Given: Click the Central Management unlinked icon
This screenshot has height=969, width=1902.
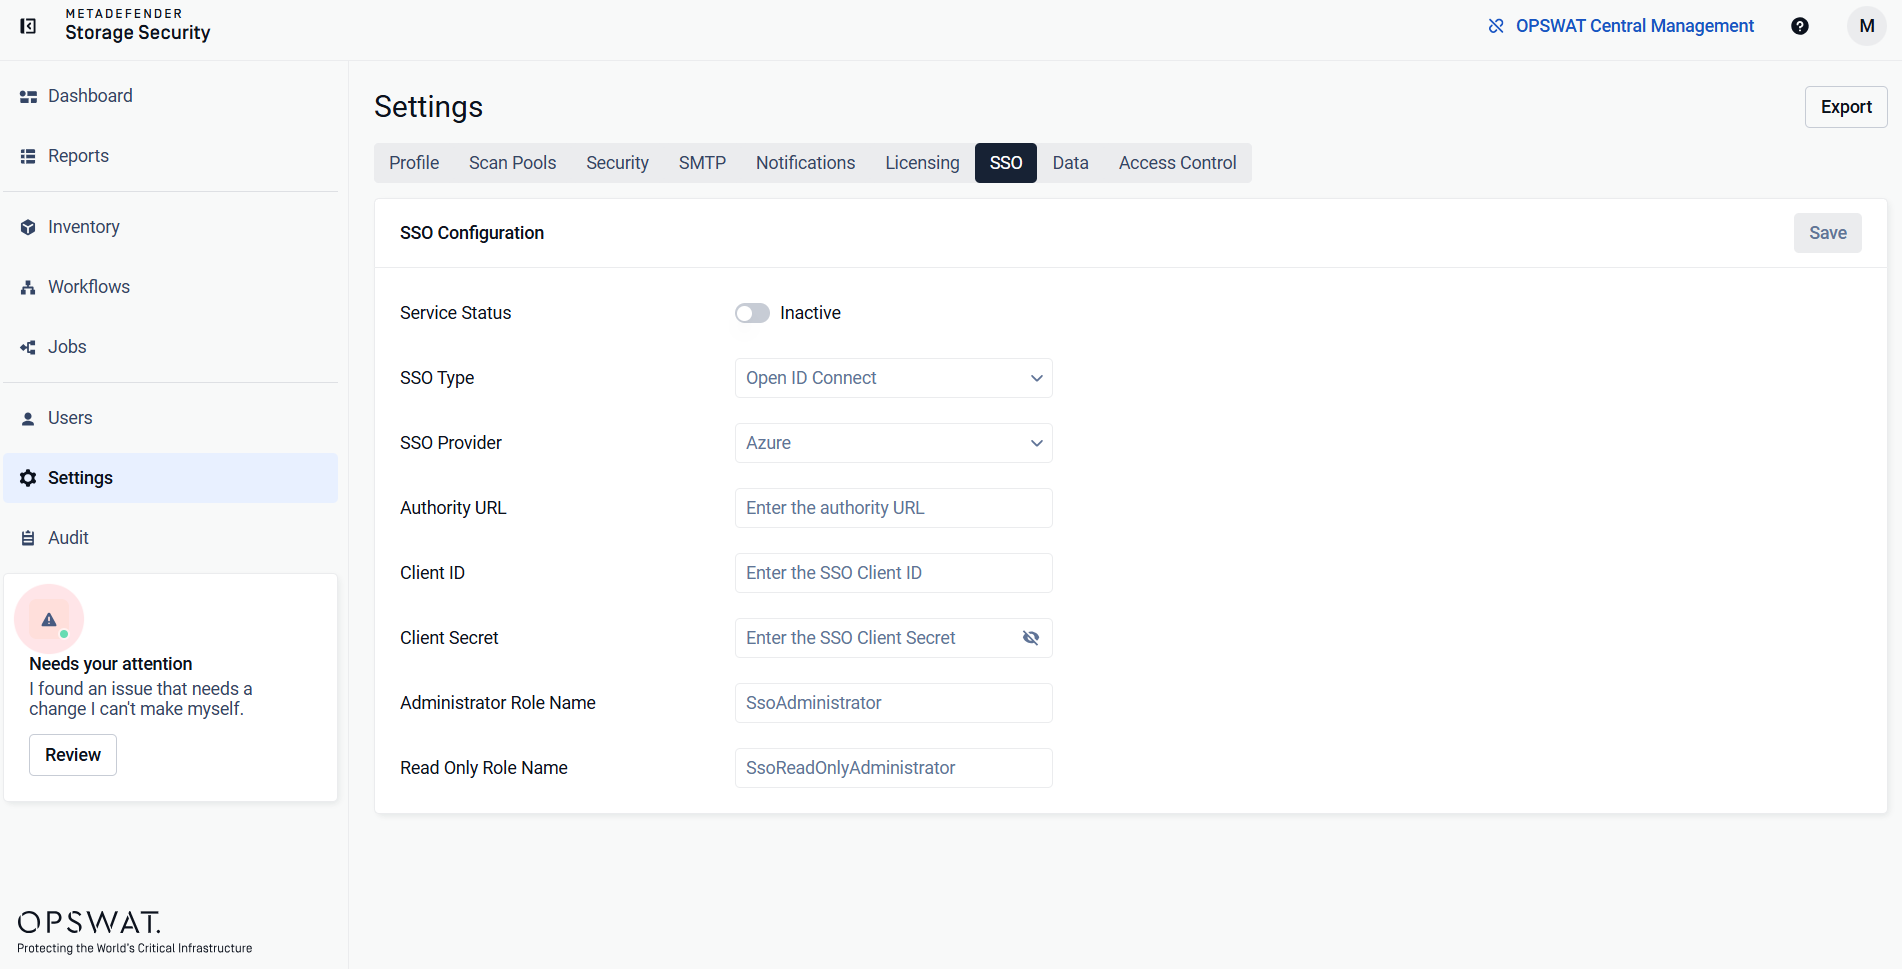Looking at the screenshot, I should [1496, 26].
